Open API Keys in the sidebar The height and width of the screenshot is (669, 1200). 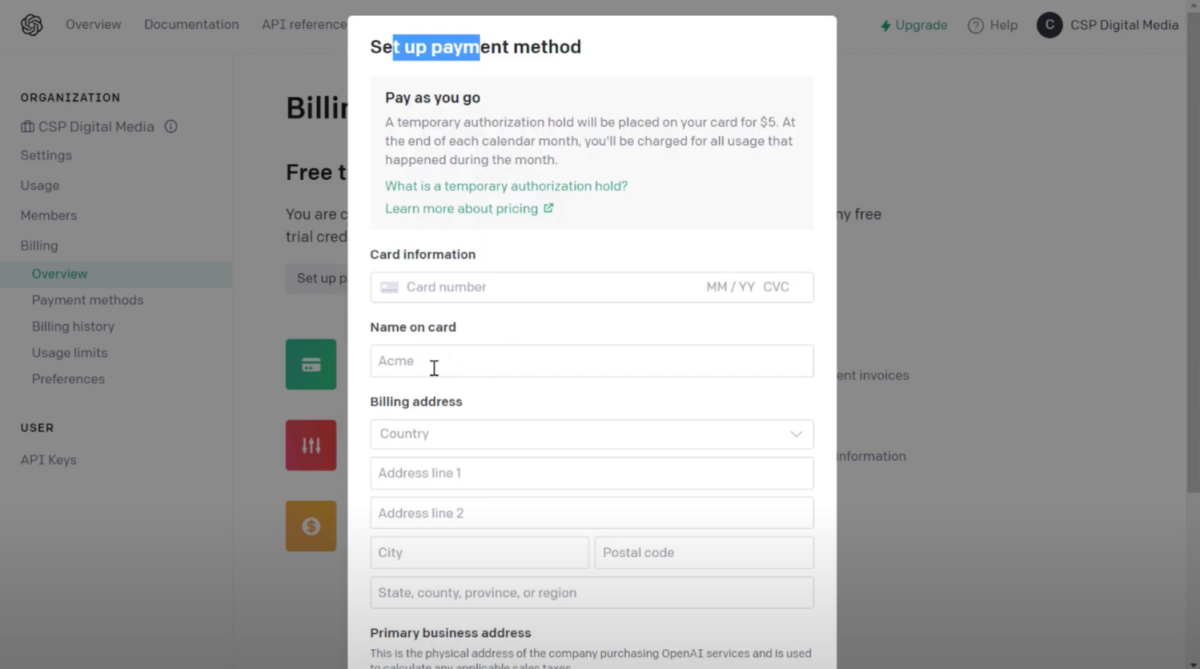tap(49, 460)
